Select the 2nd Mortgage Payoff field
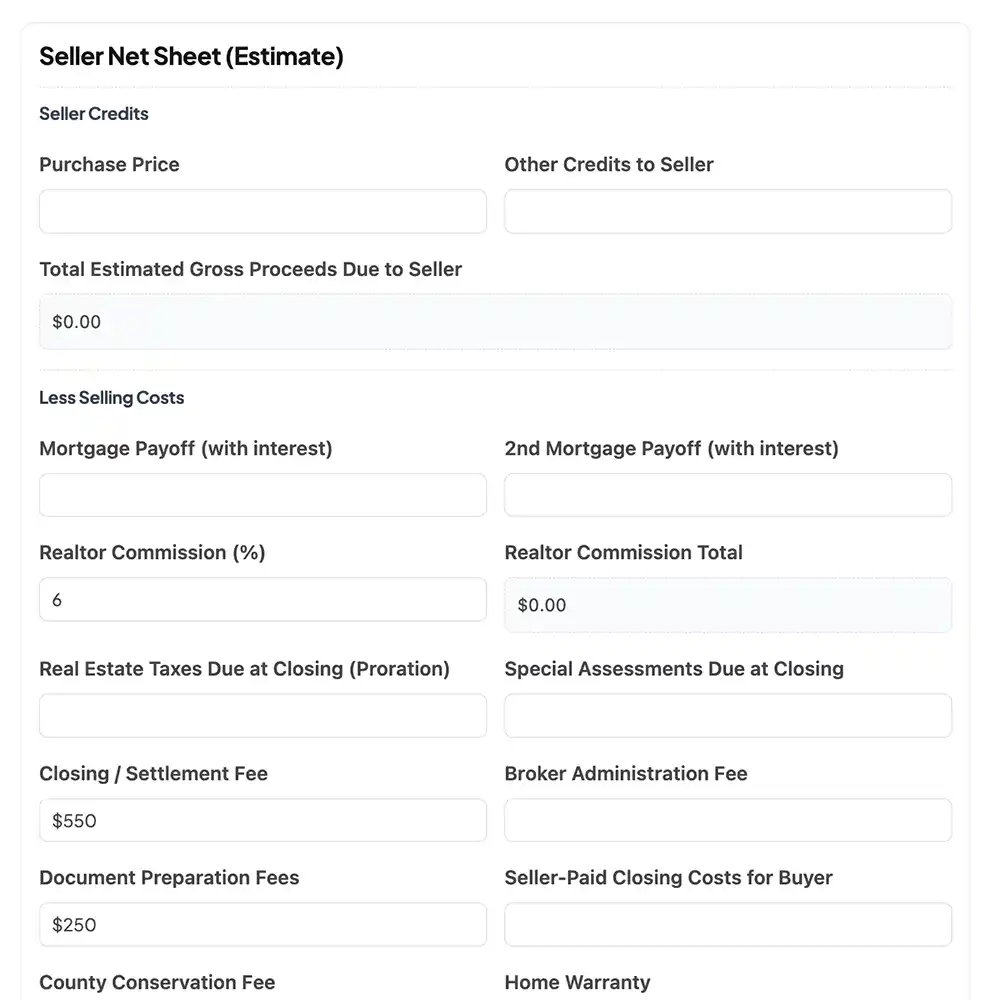Viewport: 1000px width, 1000px height. point(727,495)
